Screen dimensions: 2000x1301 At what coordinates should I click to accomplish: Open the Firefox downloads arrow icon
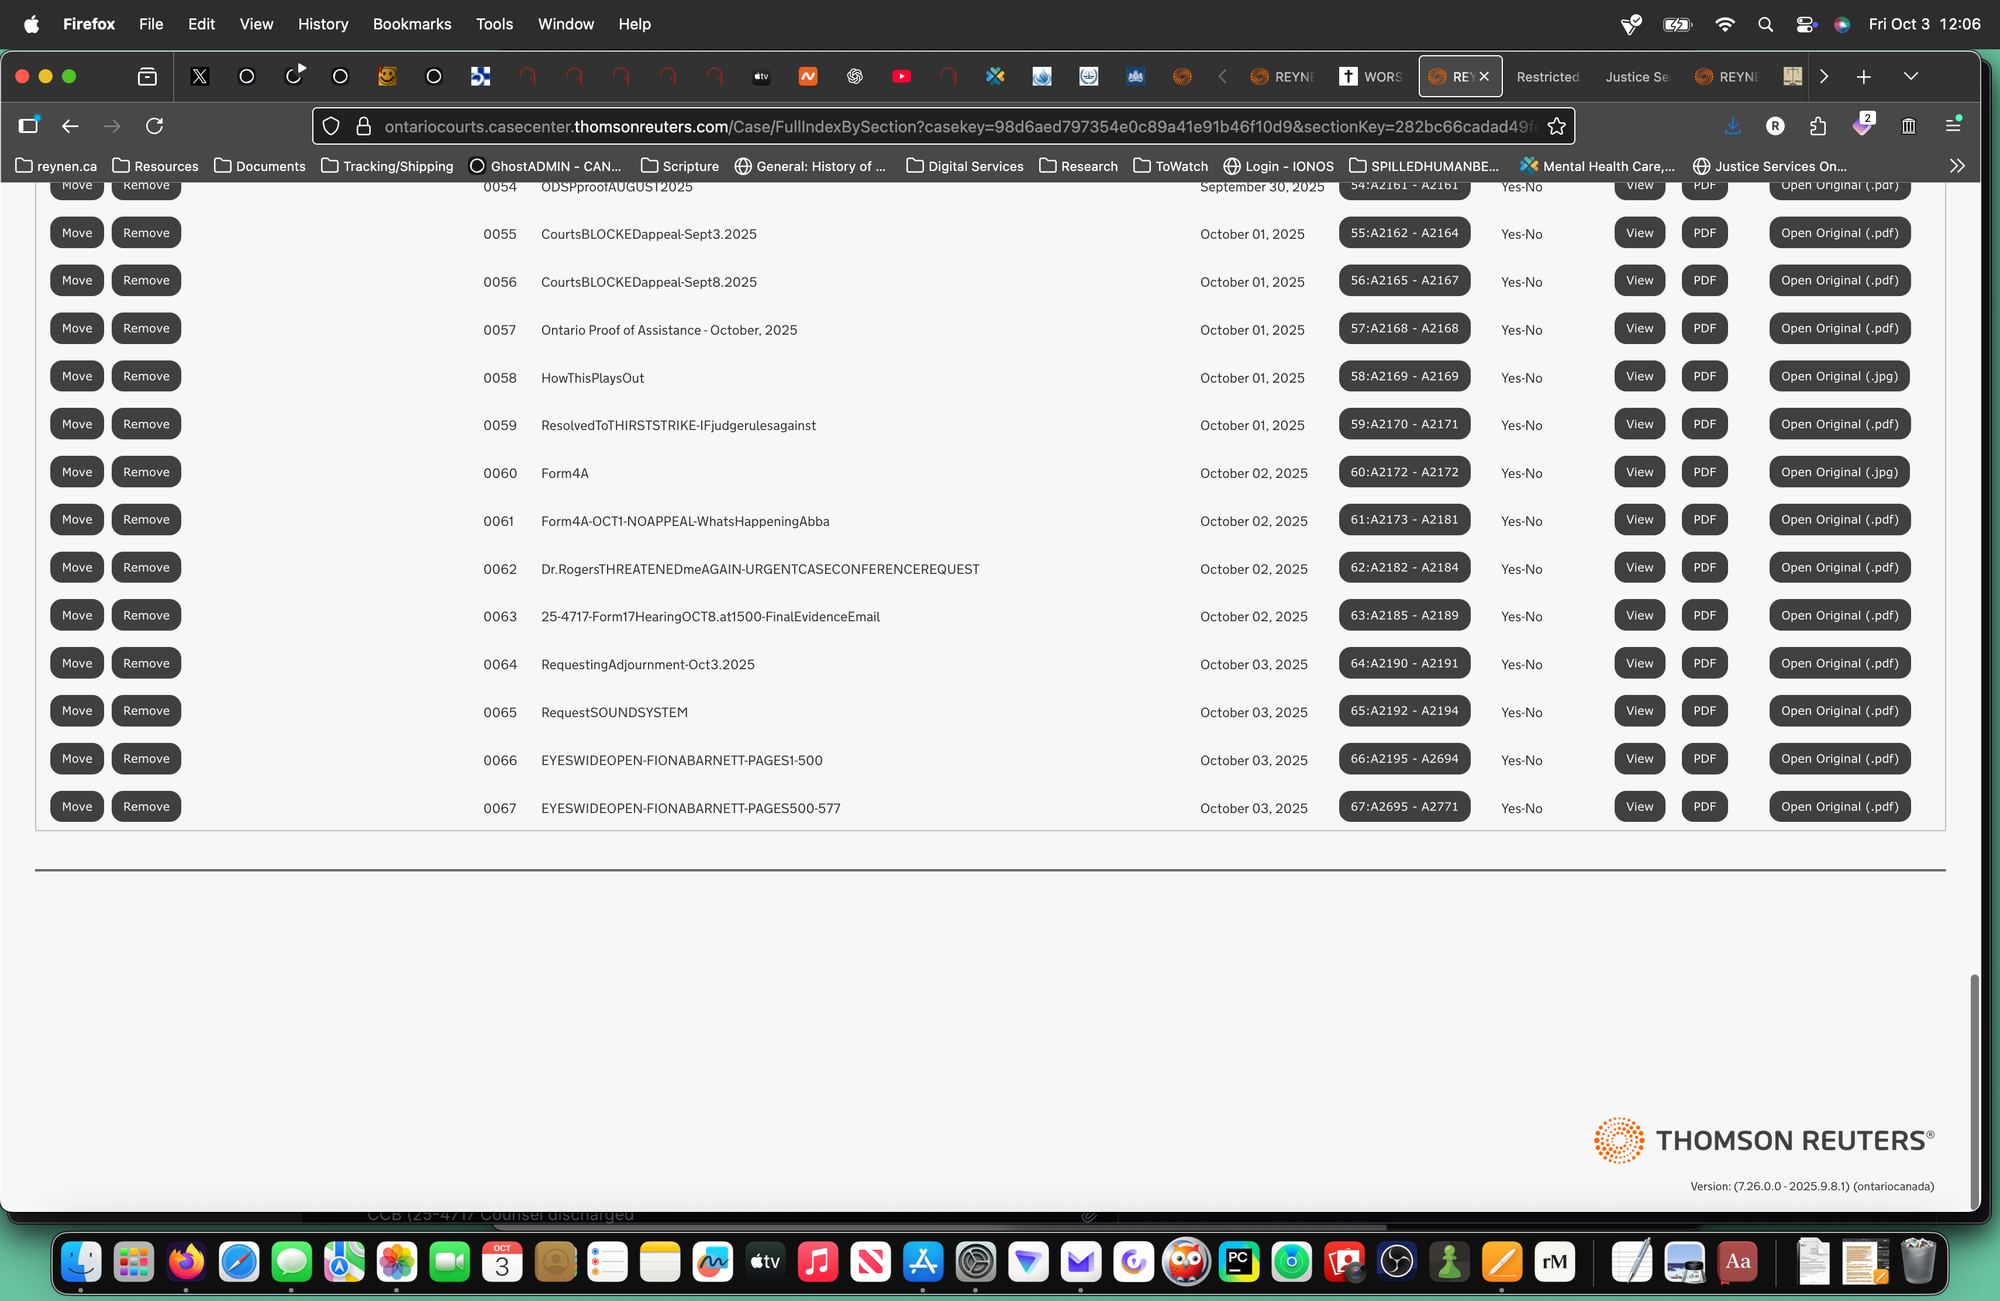pos(1733,126)
